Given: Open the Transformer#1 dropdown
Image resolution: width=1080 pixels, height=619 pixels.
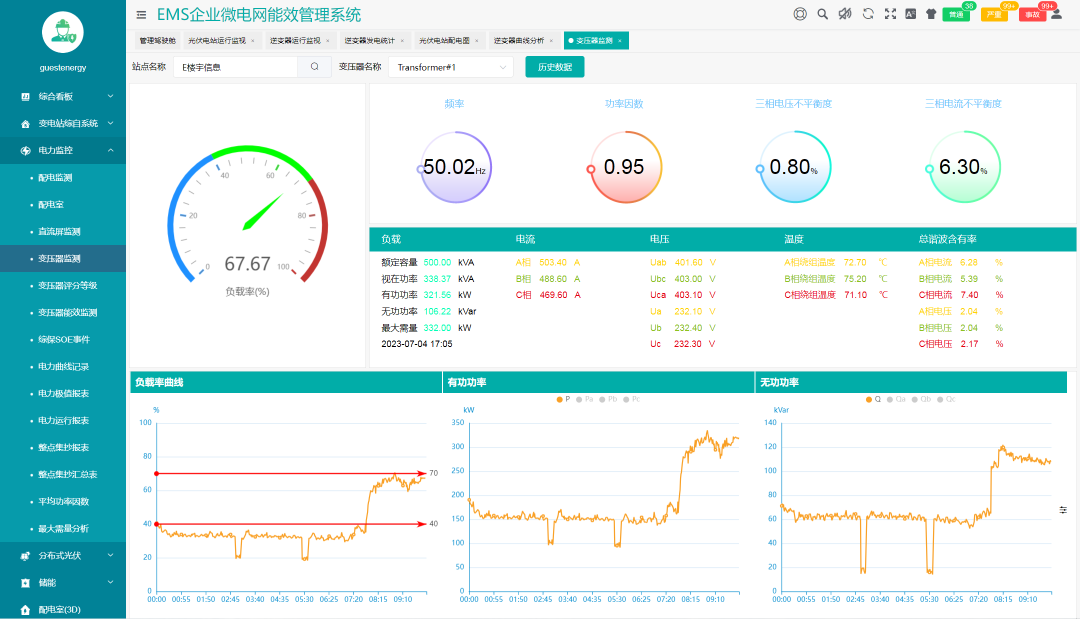Looking at the screenshot, I should click(x=450, y=67).
